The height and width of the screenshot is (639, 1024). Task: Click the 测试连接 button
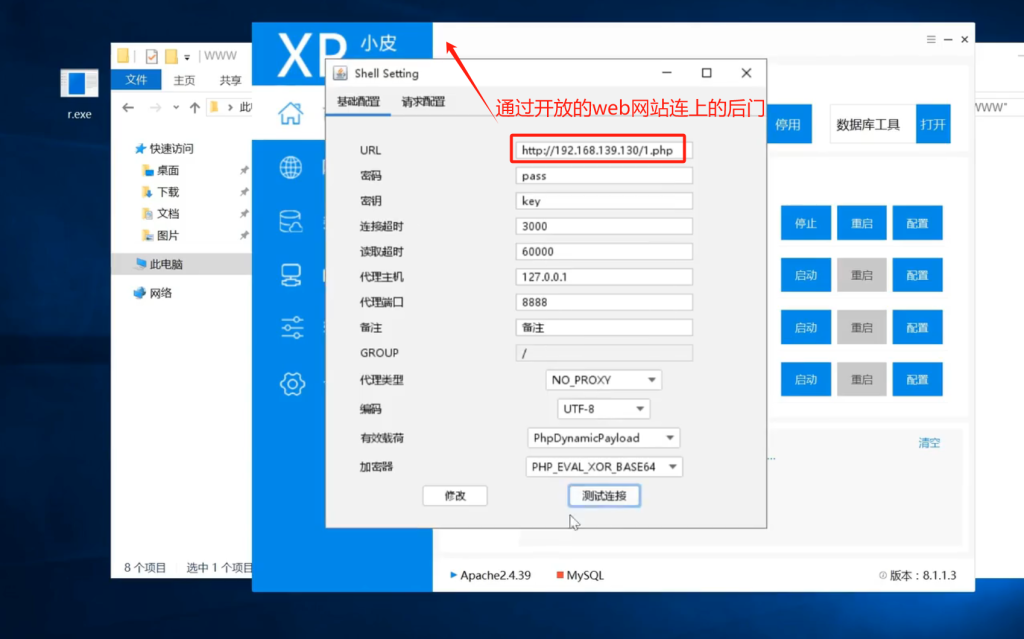pos(604,496)
